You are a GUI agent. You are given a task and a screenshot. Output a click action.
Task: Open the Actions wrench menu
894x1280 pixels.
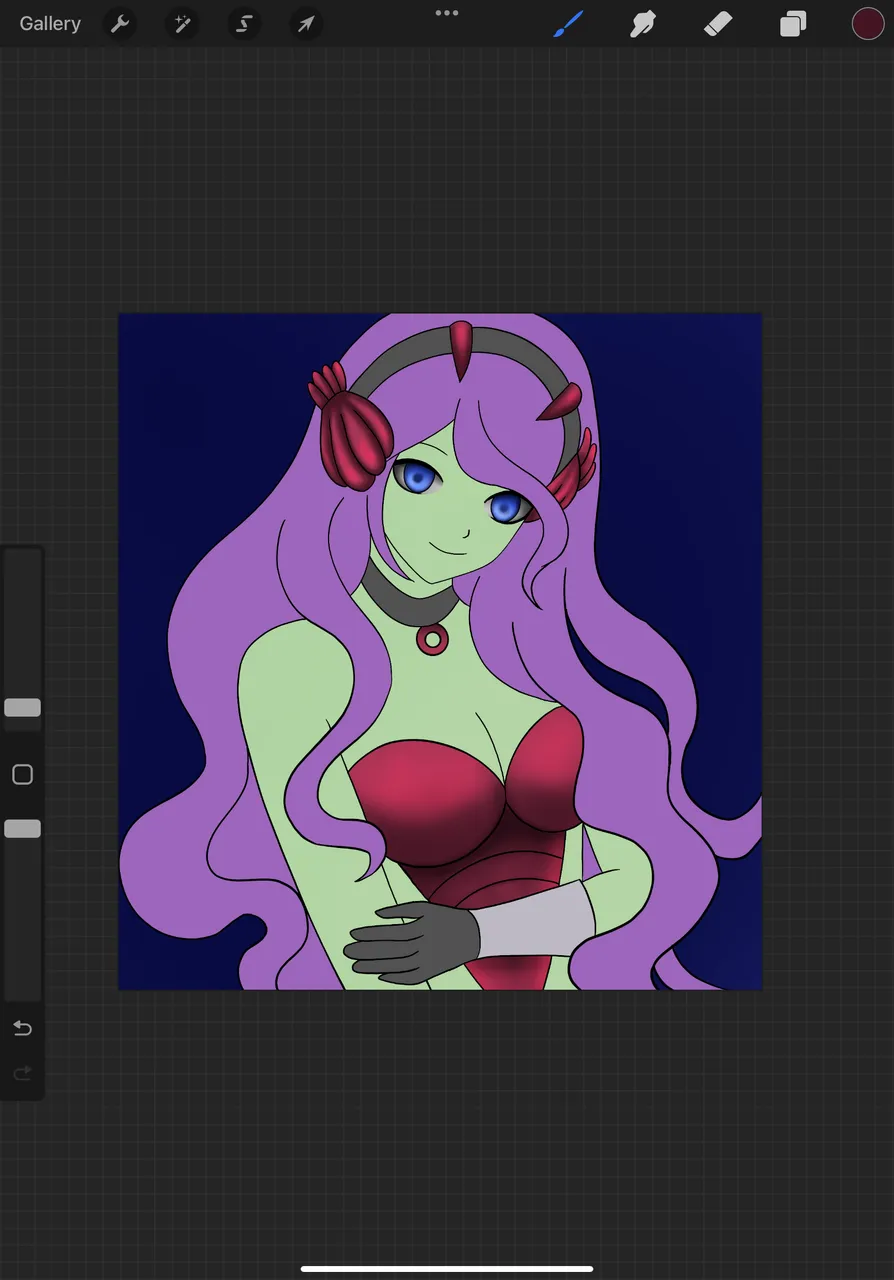click(x=120, y=24)
